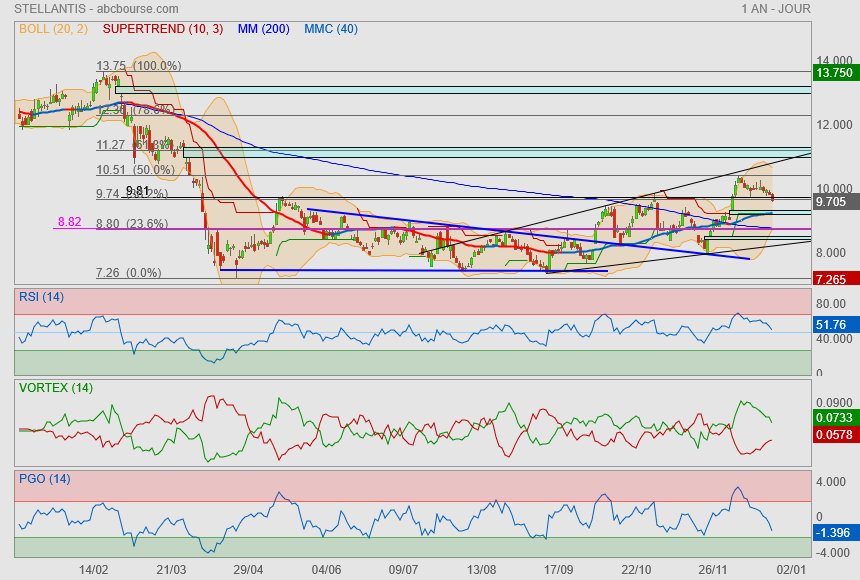
Task: Open the VORTEX (14) panel label
Action: pos(55,387)
